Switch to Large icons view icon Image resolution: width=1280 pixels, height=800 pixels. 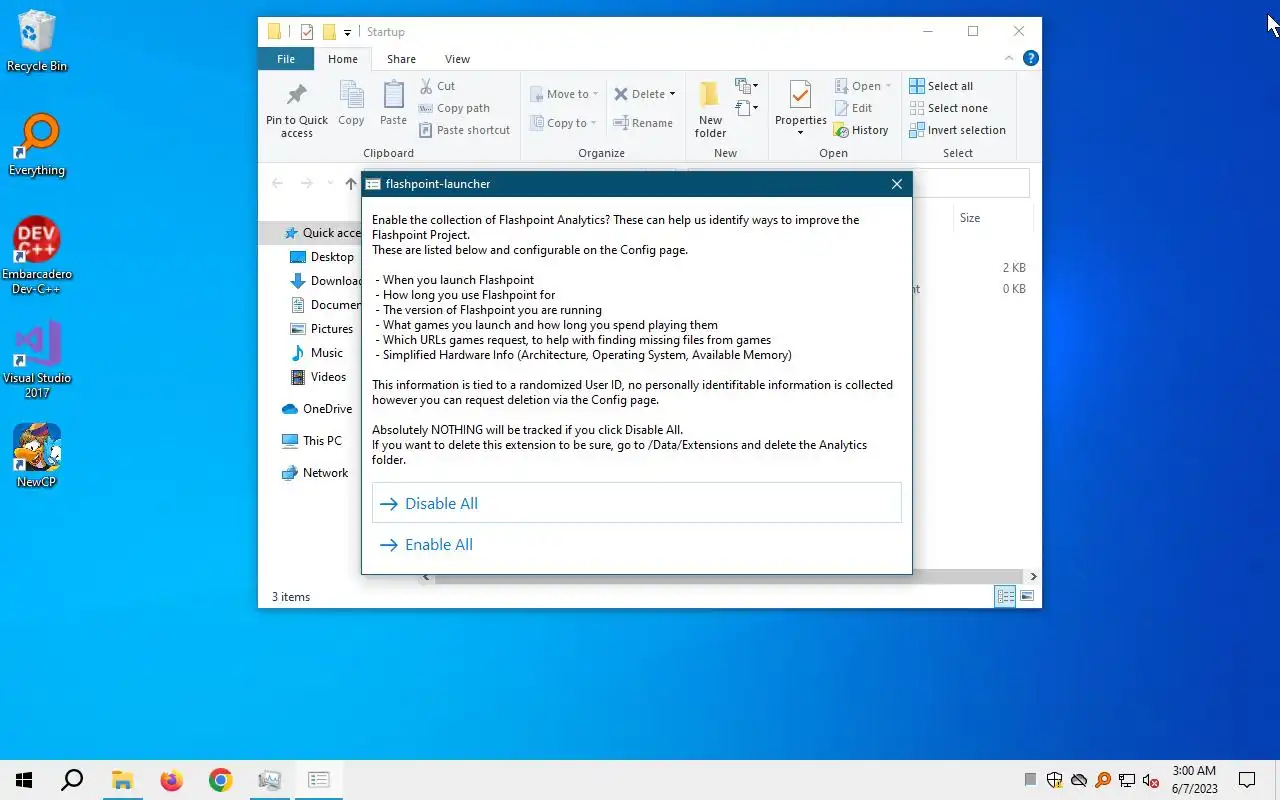coord(1027,597)
